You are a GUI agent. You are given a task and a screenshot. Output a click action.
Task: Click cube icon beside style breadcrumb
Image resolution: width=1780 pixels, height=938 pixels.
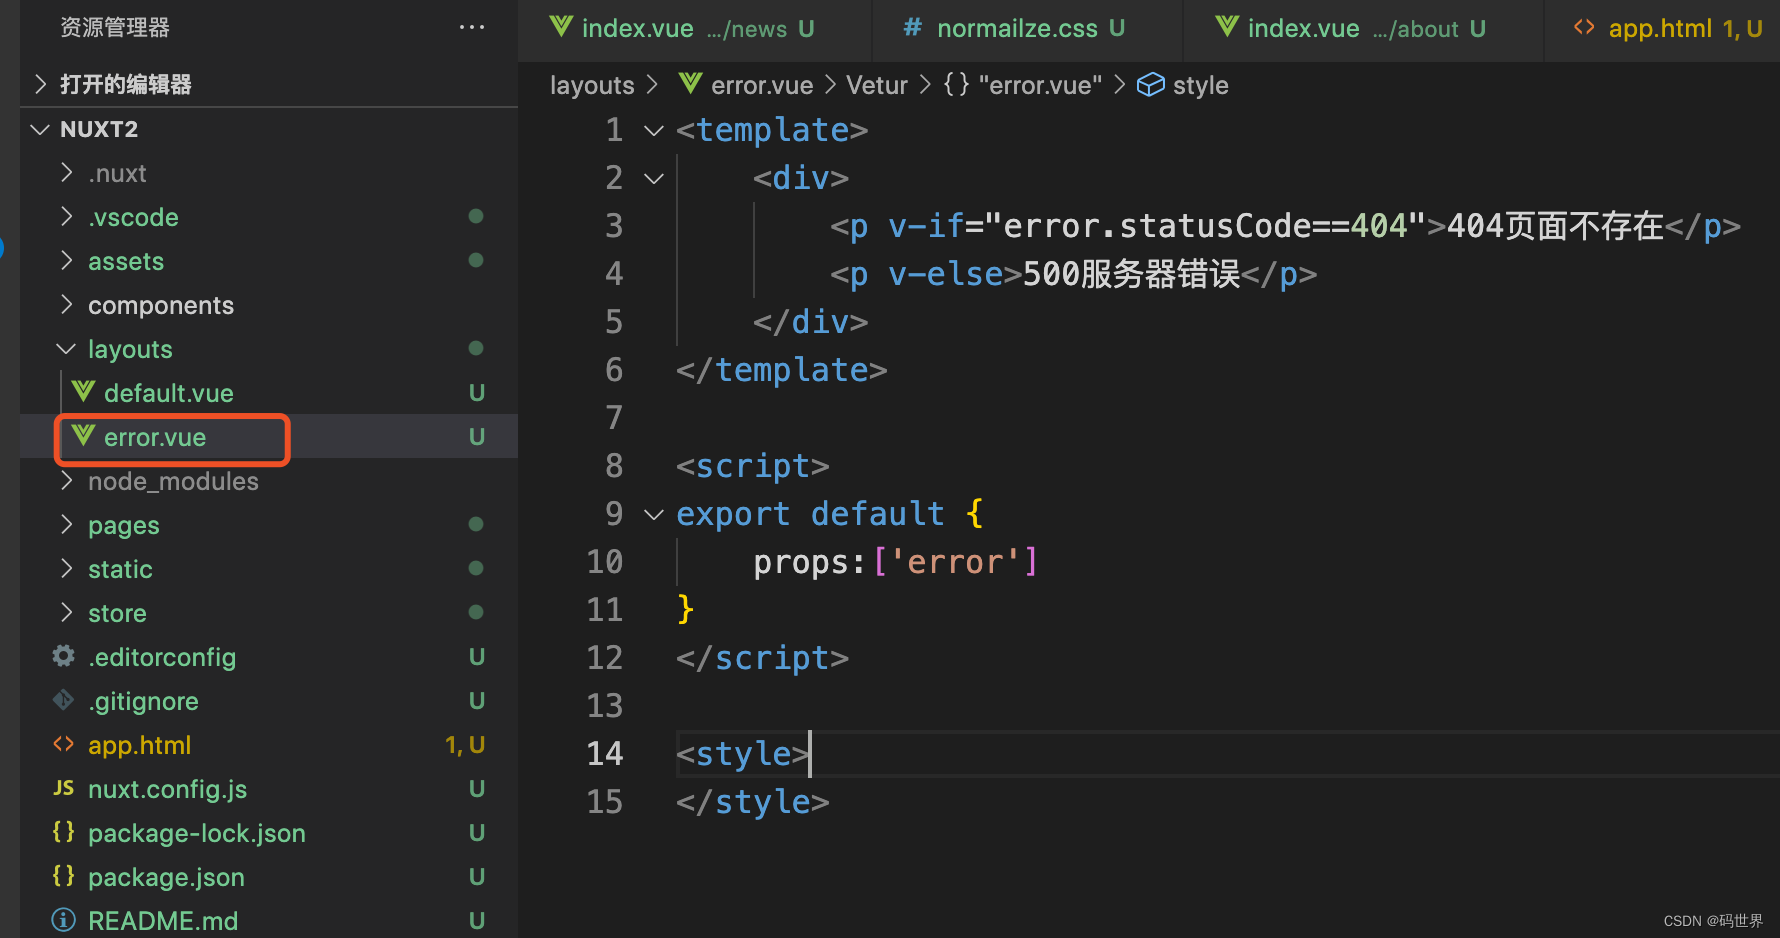click(x=1151, y=85)
